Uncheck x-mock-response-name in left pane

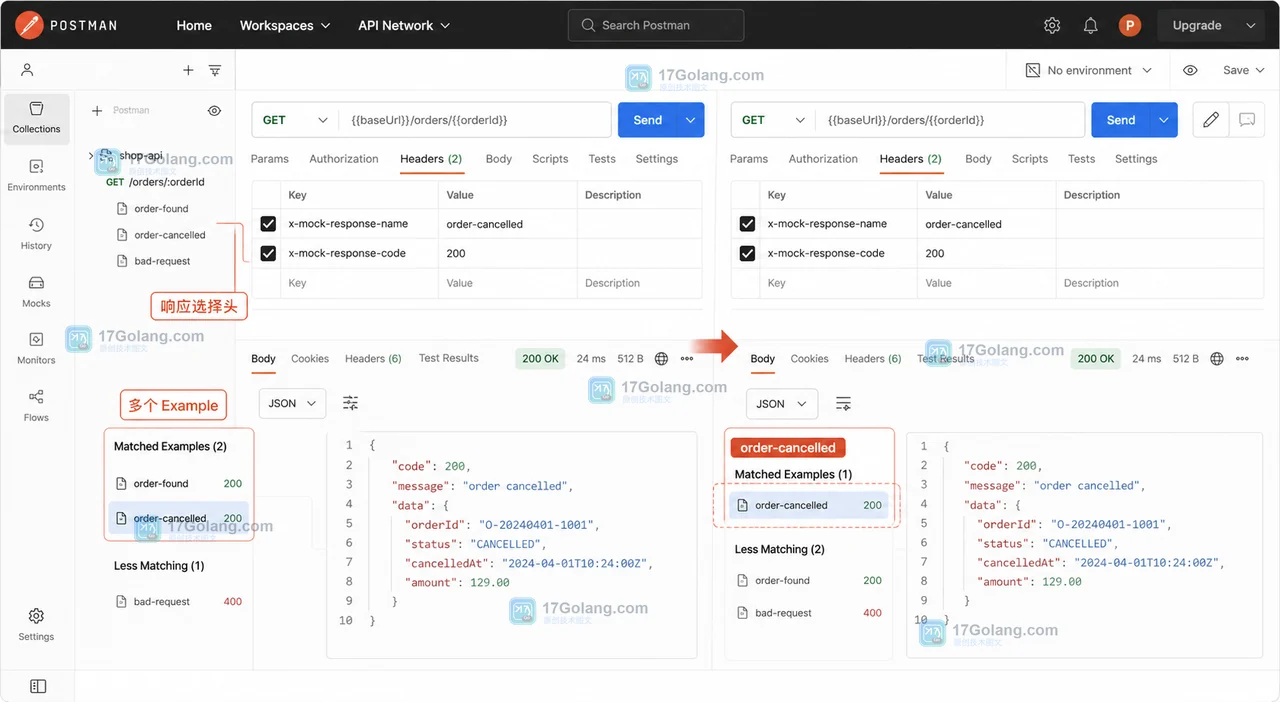[268, 224]
